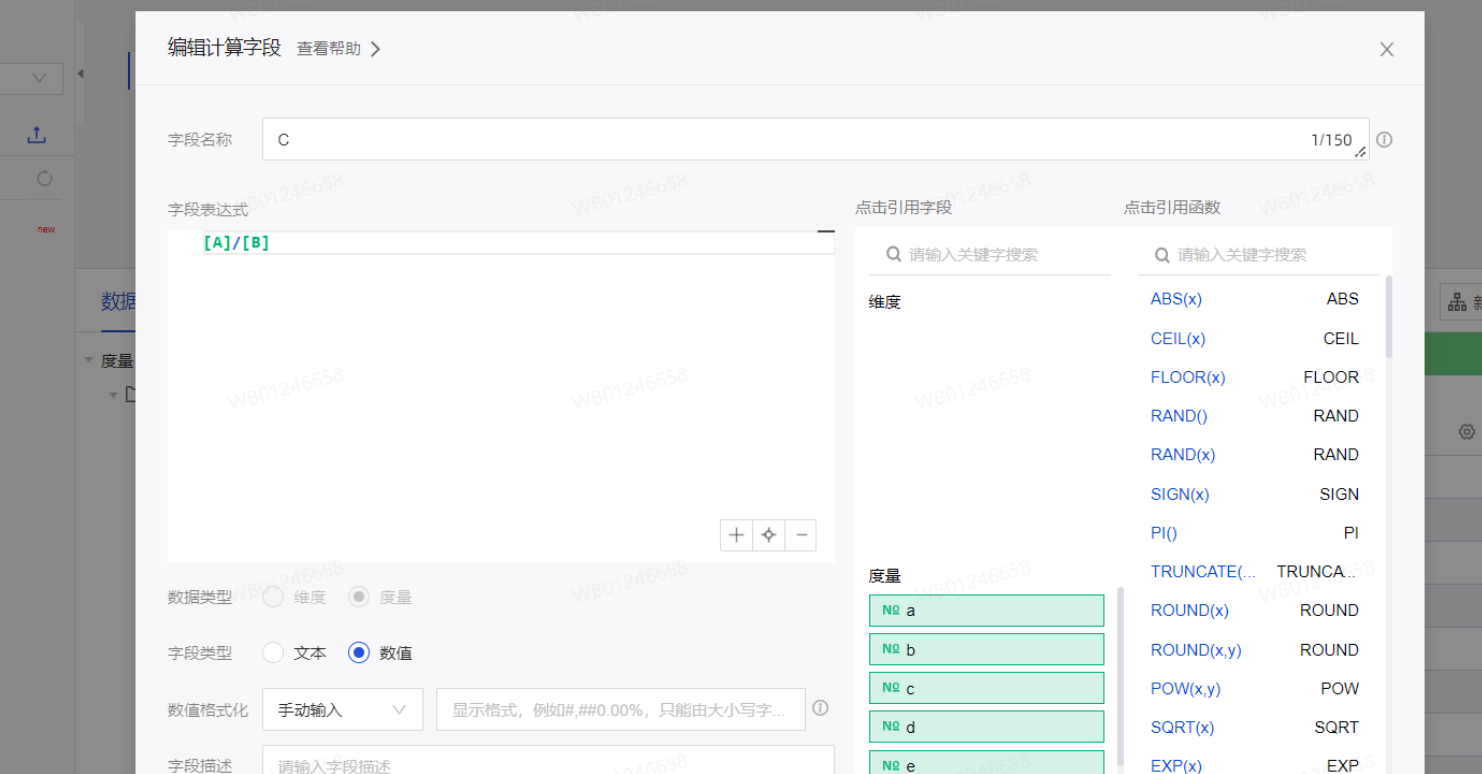1482x774 pixels.
Task: Click the upload icon in left sidebar
Action: [37, 135]
